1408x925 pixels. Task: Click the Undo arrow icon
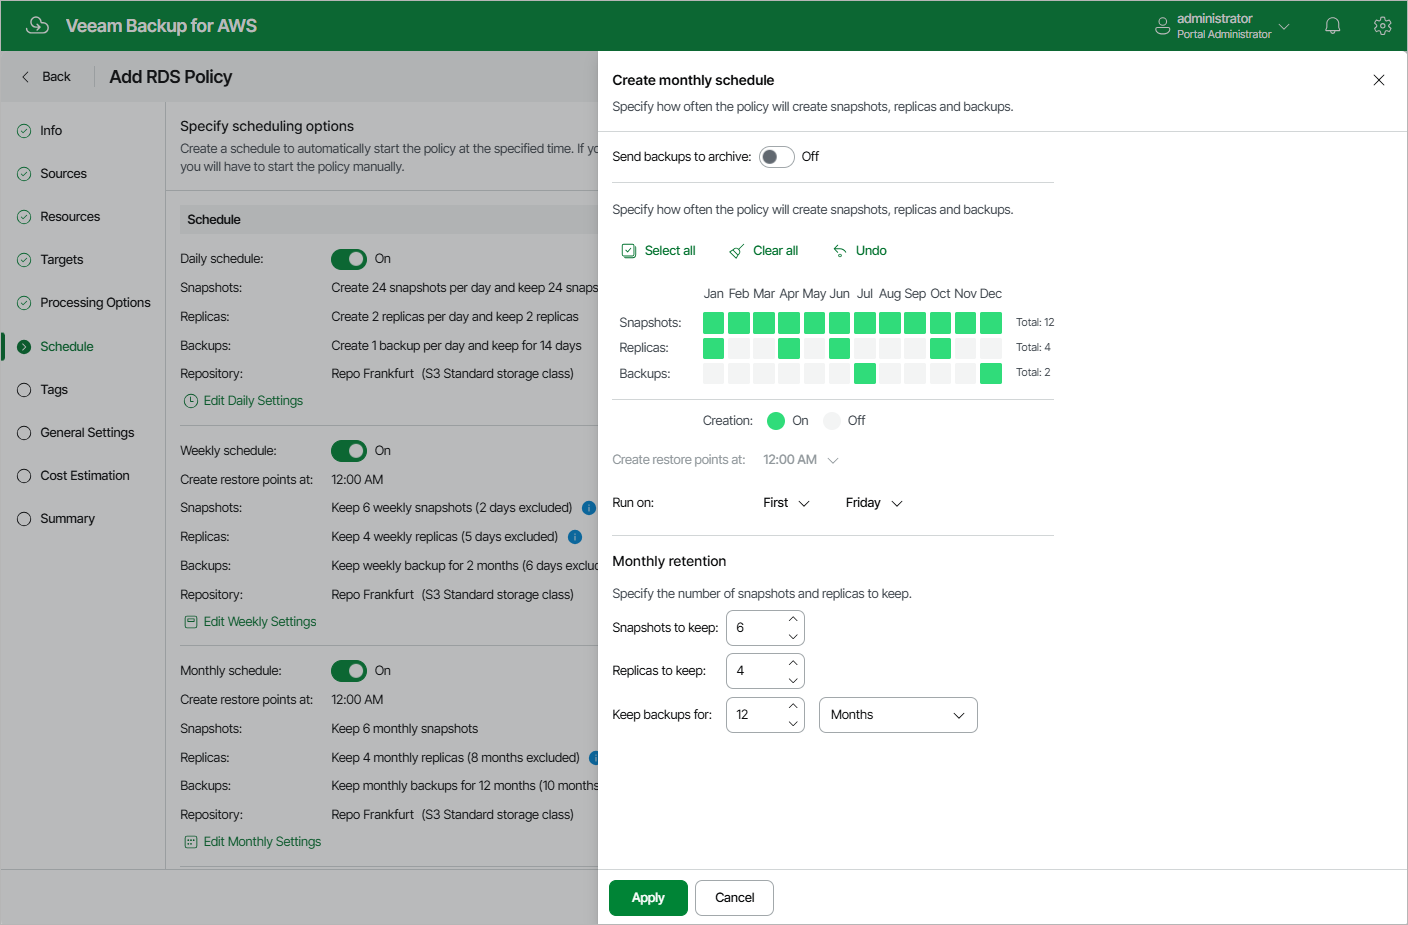[x=840, y=251]
